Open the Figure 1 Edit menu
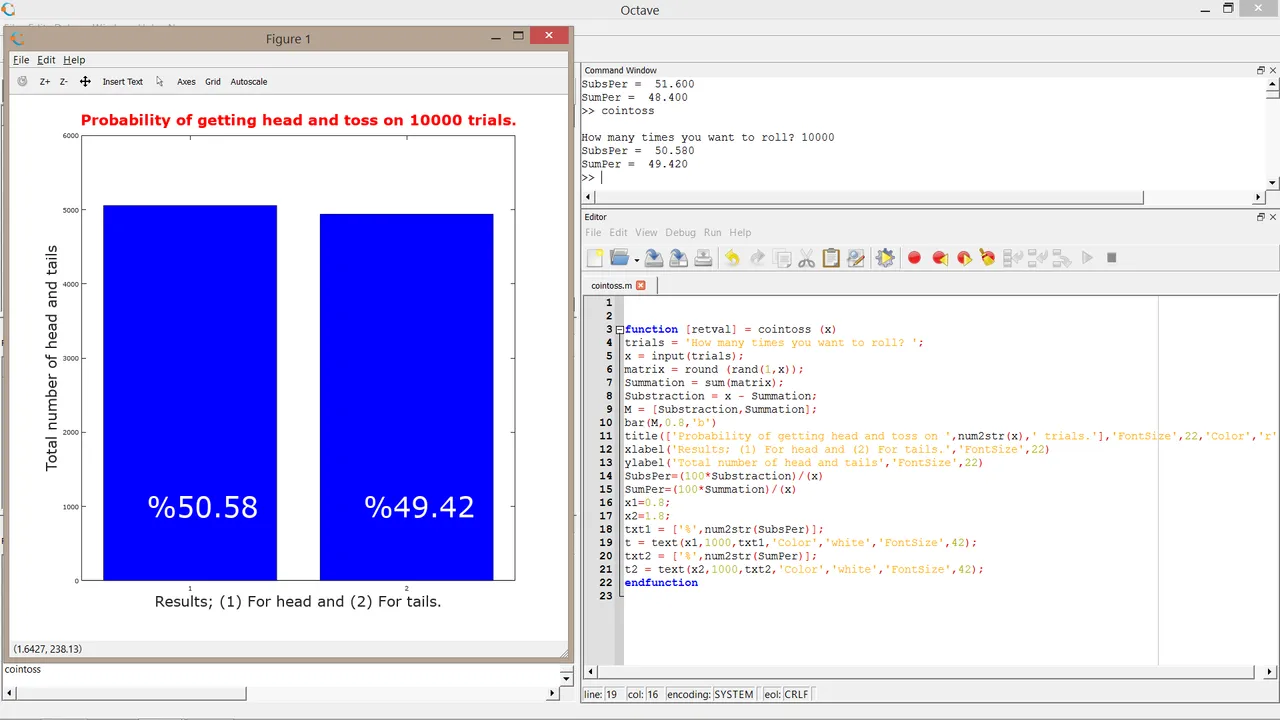The height and width of the screenshot is (720, 1280). (x=46, y=60)
